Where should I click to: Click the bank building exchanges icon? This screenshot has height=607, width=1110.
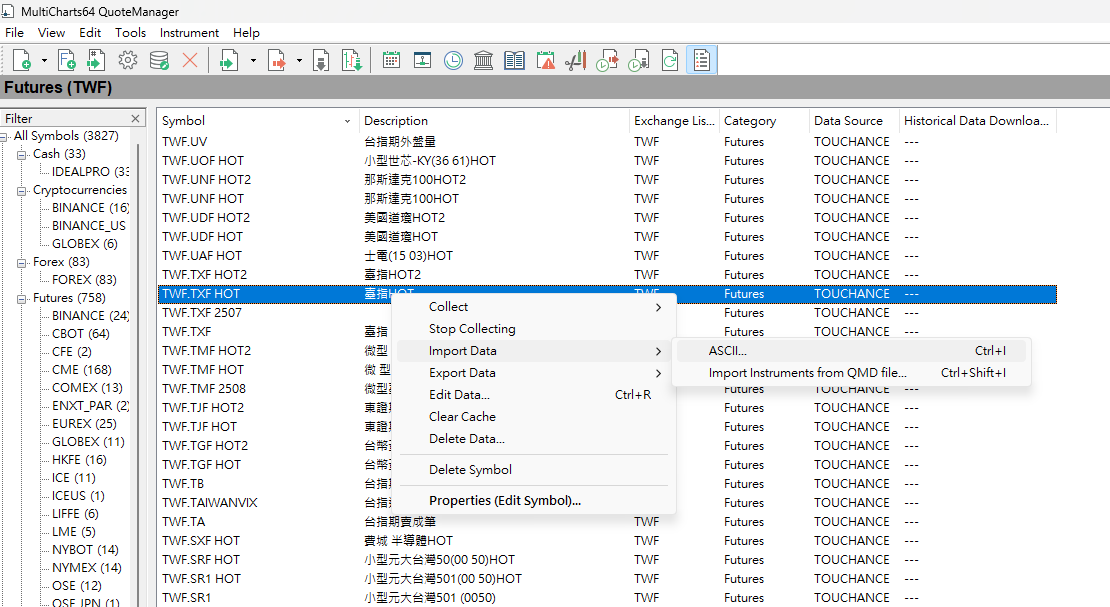[x=484, y=61]
